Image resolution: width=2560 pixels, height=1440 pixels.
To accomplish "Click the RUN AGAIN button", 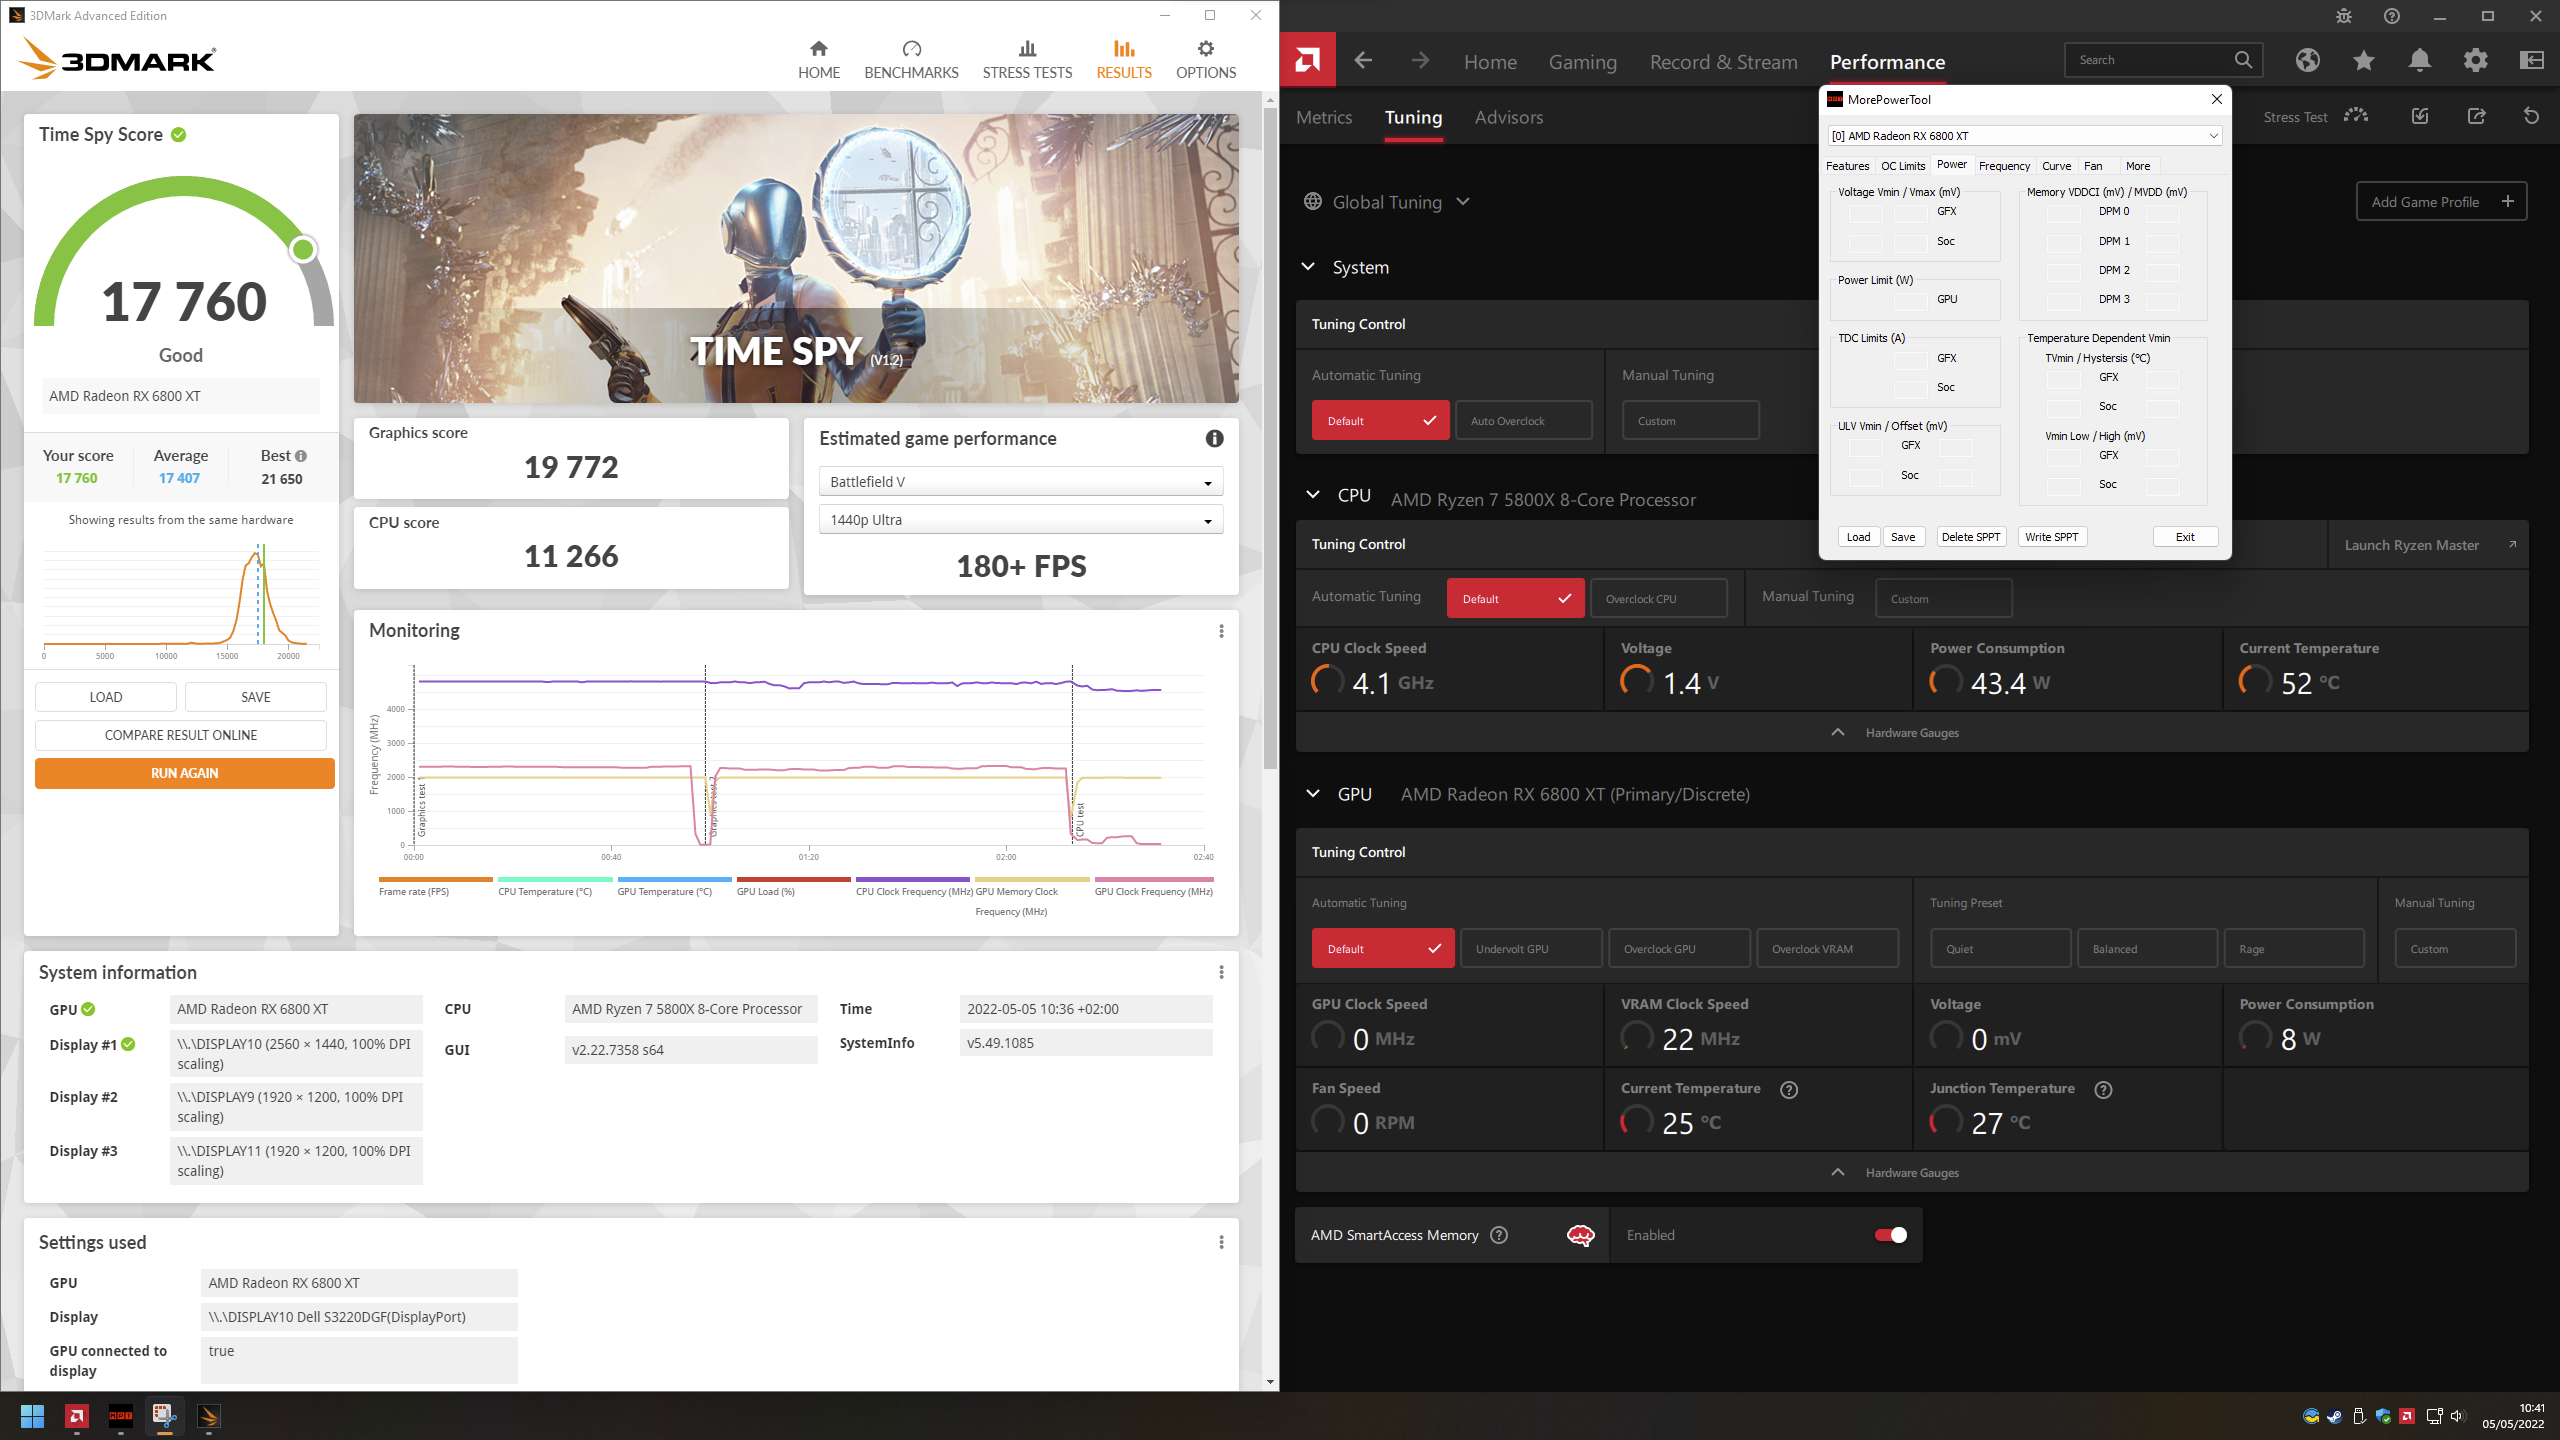I will tap(184, 773).
